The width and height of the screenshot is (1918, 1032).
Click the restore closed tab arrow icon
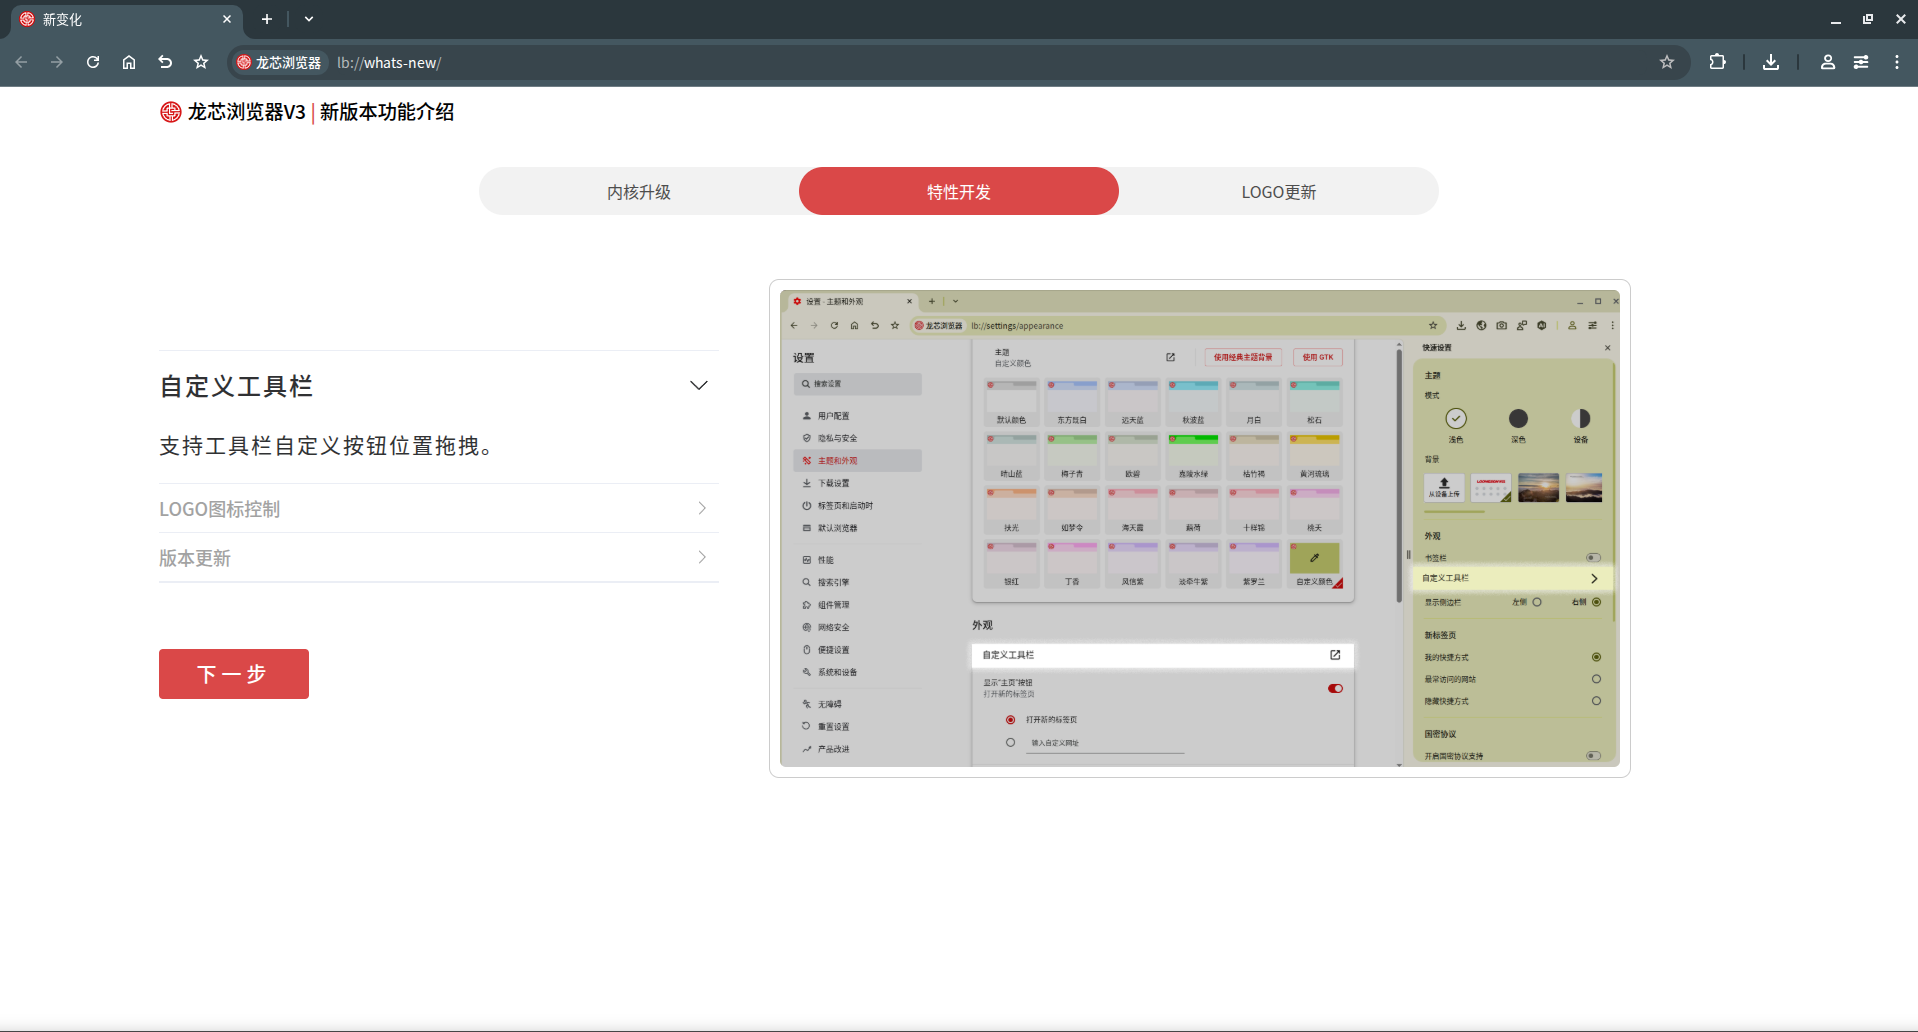click(165, 62)
